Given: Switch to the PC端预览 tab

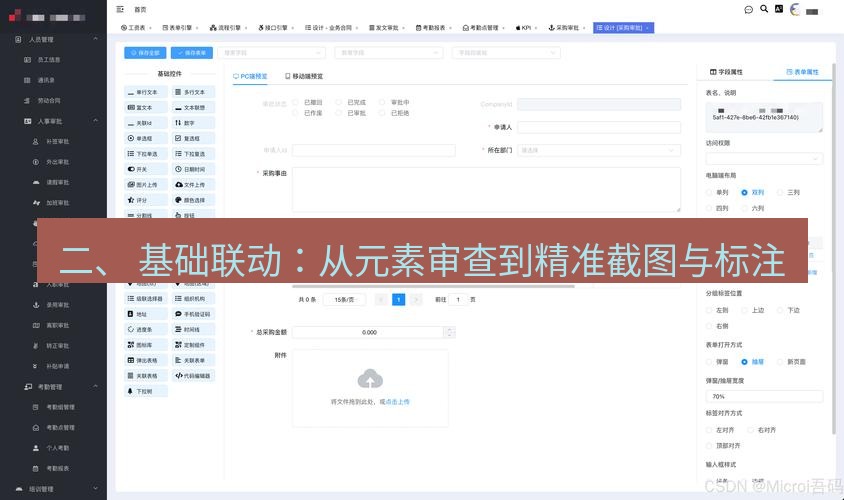Looking at the screenshot, I should (x=250, y=76).
